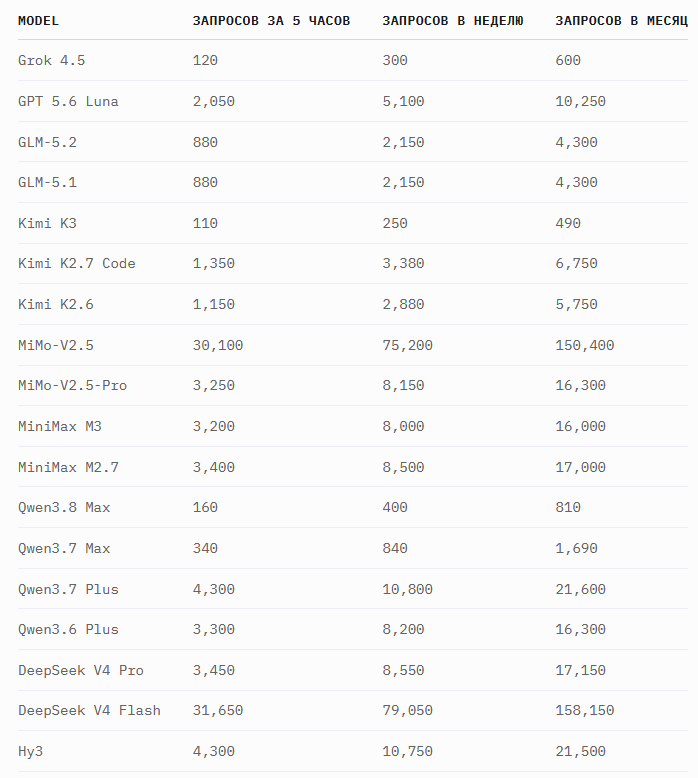698x778 pixels.
Task: Click the ЗАПРОСОВ ЗА 5 ЧАСОВ header
Action: (x=271, y=21)
